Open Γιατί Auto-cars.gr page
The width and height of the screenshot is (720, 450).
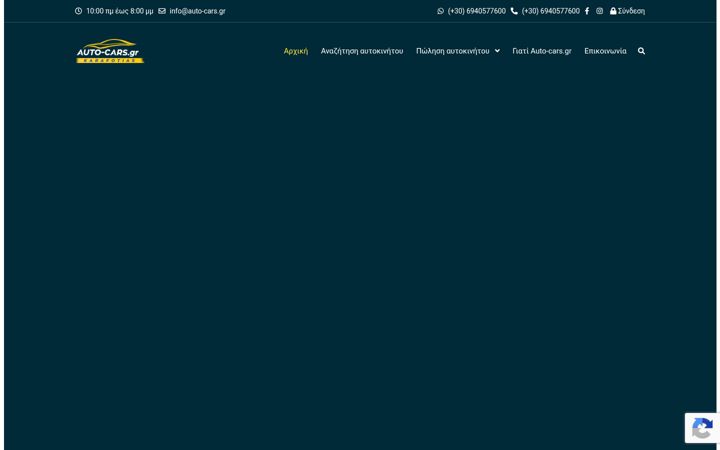pos(542,51)
